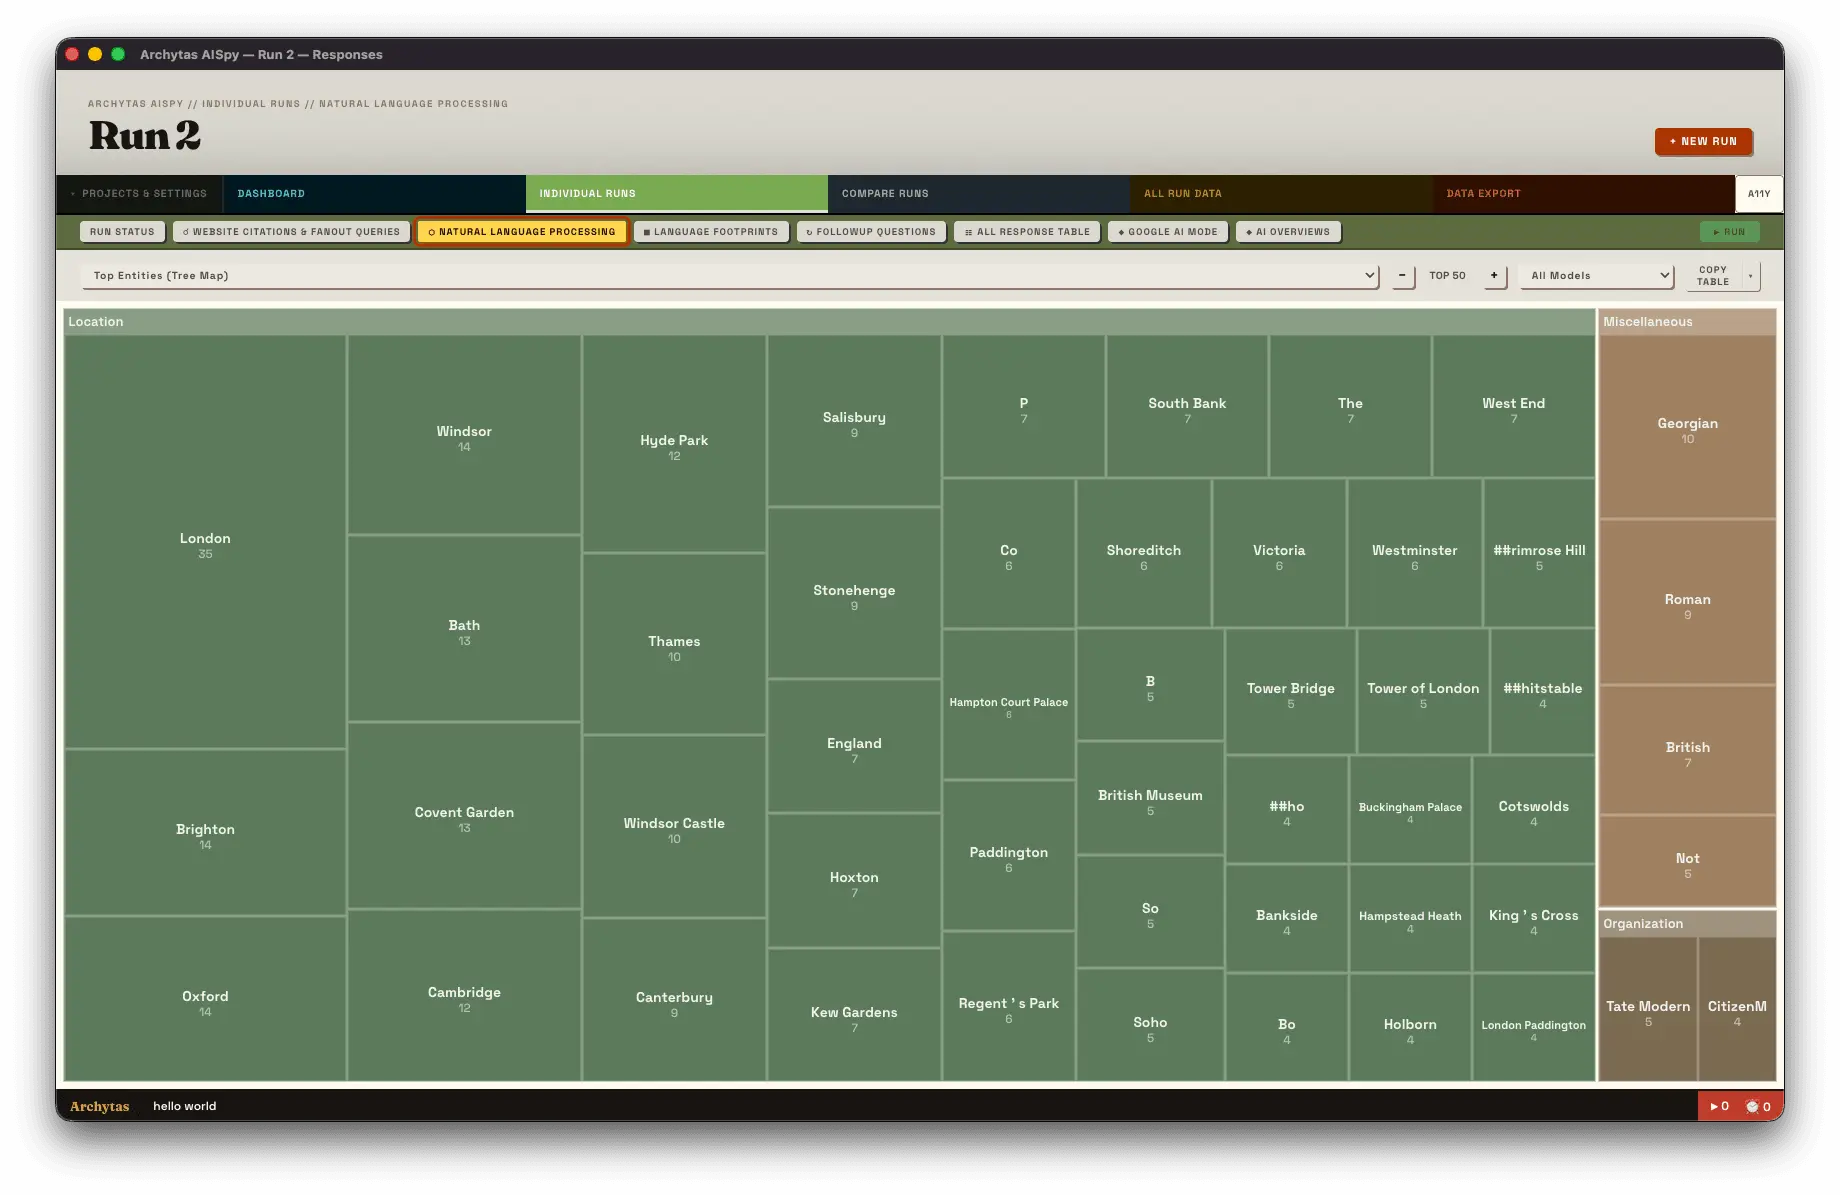Select the Hampstead Heath treemap tile
This screenshot has width=1840, height=1195.
(1410, 919)
